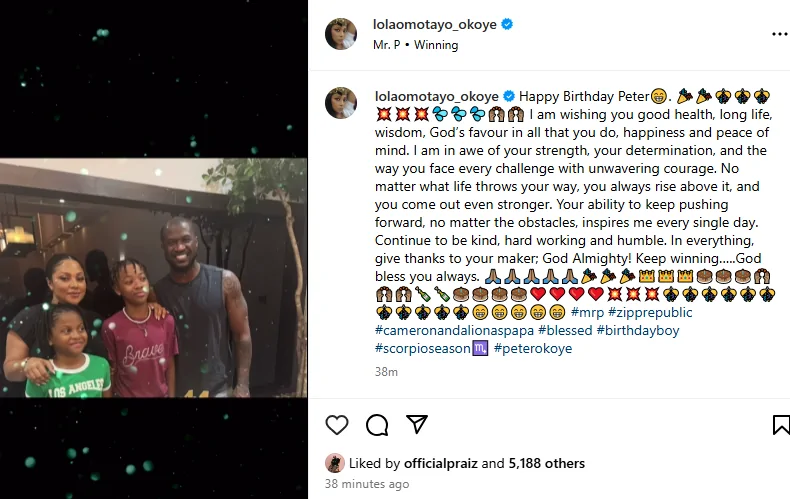Like the post with the heart icon
The height and width of the screenshot is (499, 790).
tap(337, 425)
